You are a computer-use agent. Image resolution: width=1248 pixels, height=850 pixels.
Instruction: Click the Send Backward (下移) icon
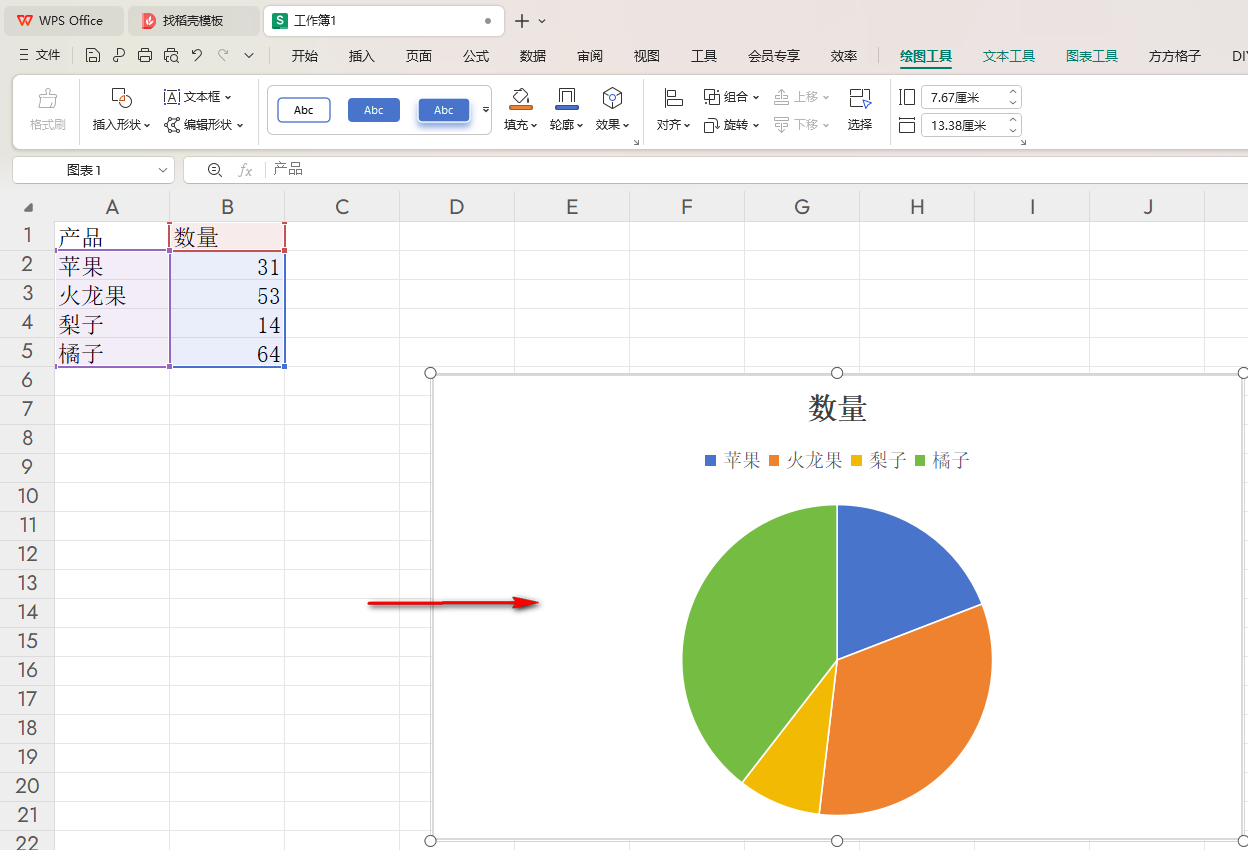[782, 125]
